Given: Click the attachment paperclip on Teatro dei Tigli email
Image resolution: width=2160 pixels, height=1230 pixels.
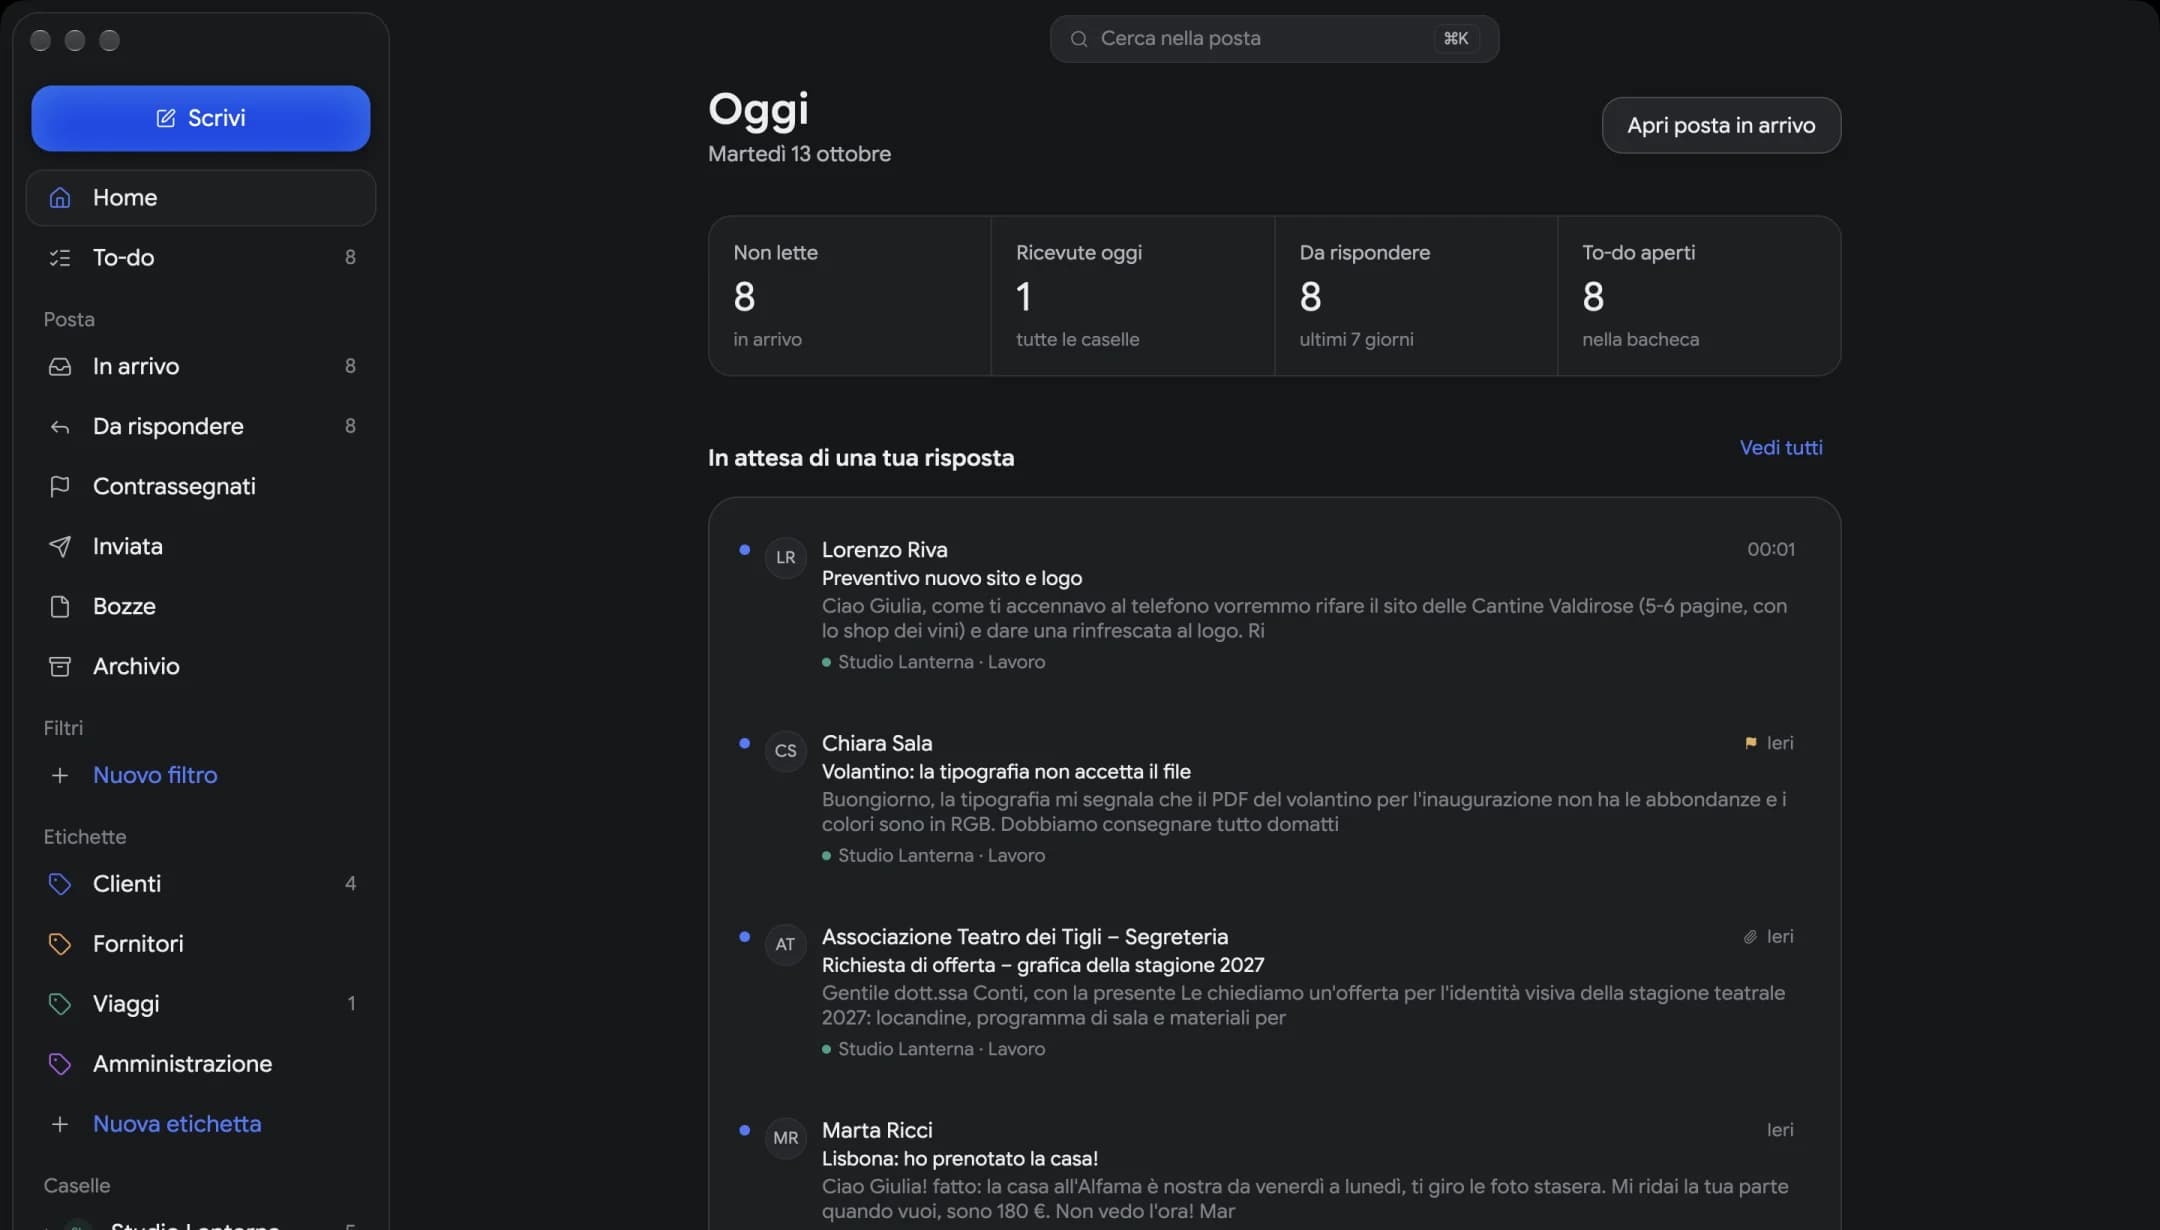Looking at the screenshot, I should point(1750,937).
